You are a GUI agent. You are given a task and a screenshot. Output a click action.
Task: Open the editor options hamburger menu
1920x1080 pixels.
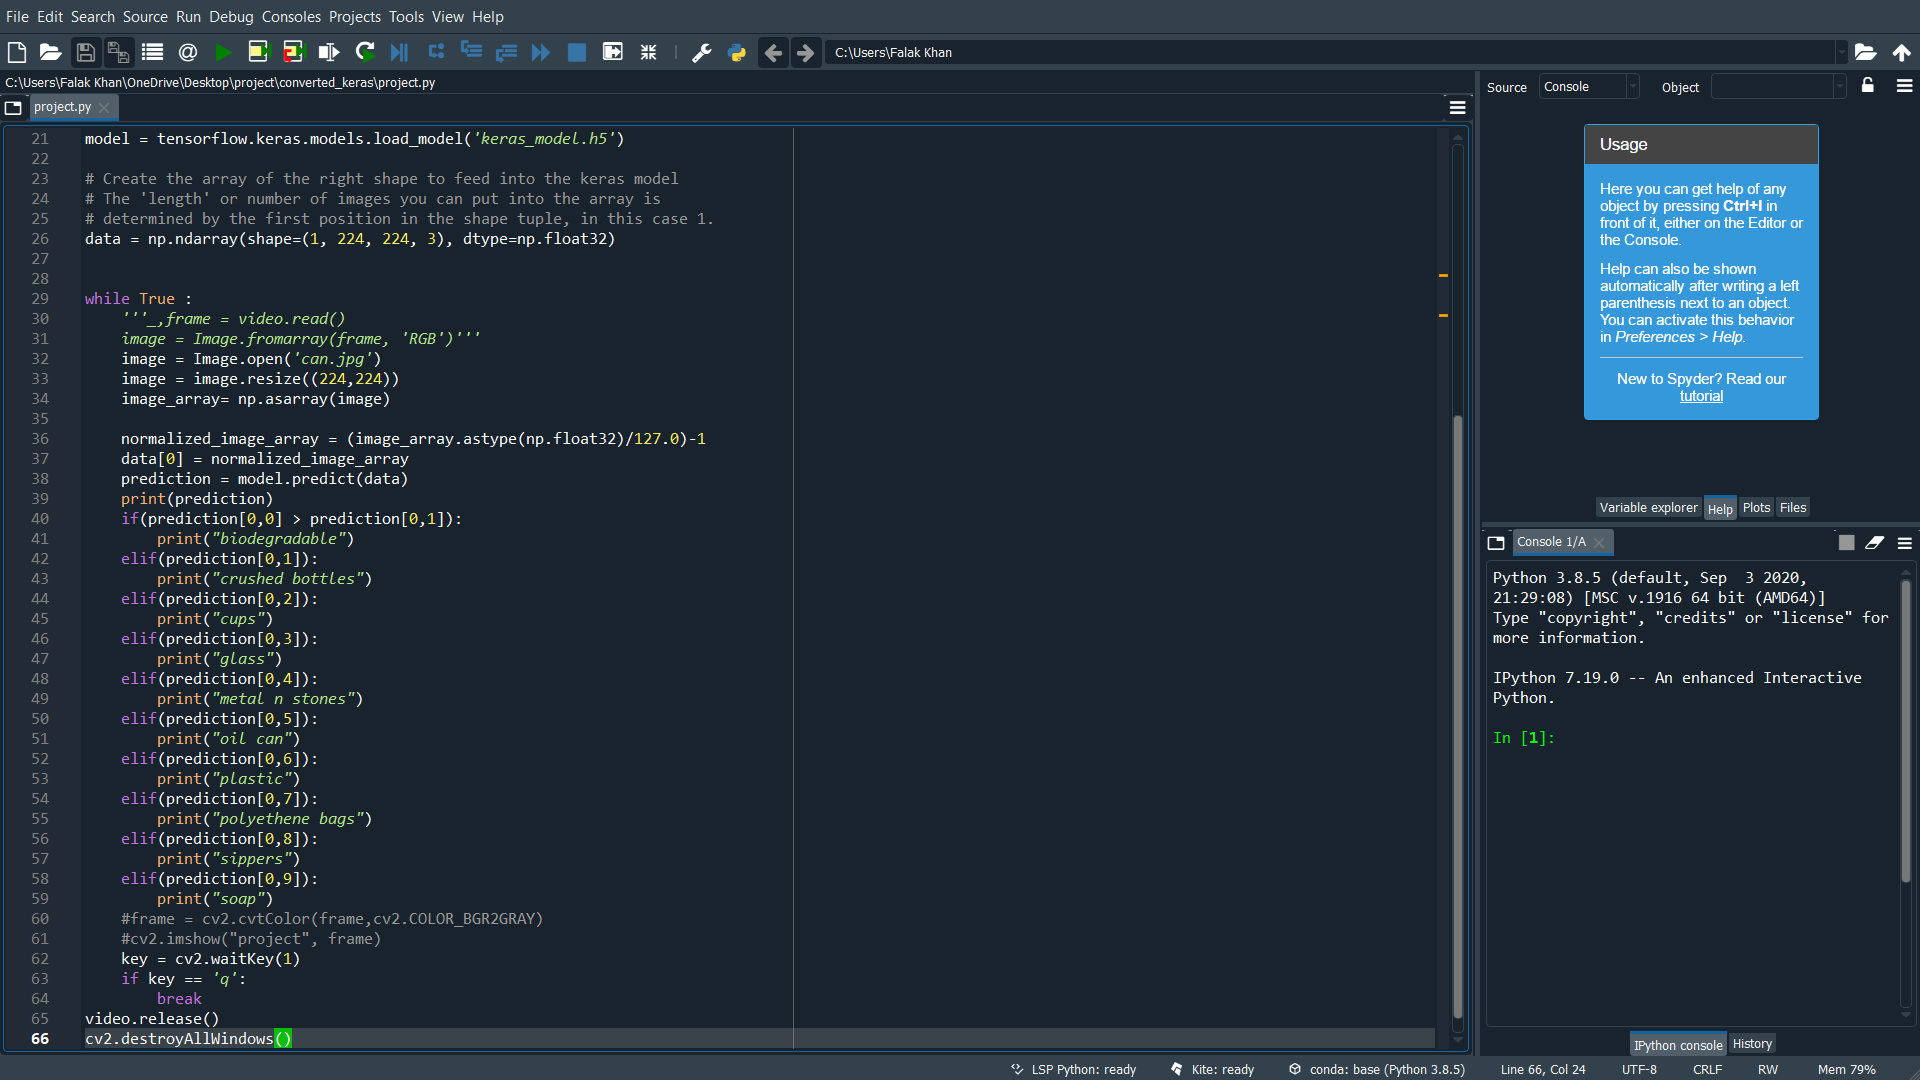pyautogui.click(x=1457, y=107)
